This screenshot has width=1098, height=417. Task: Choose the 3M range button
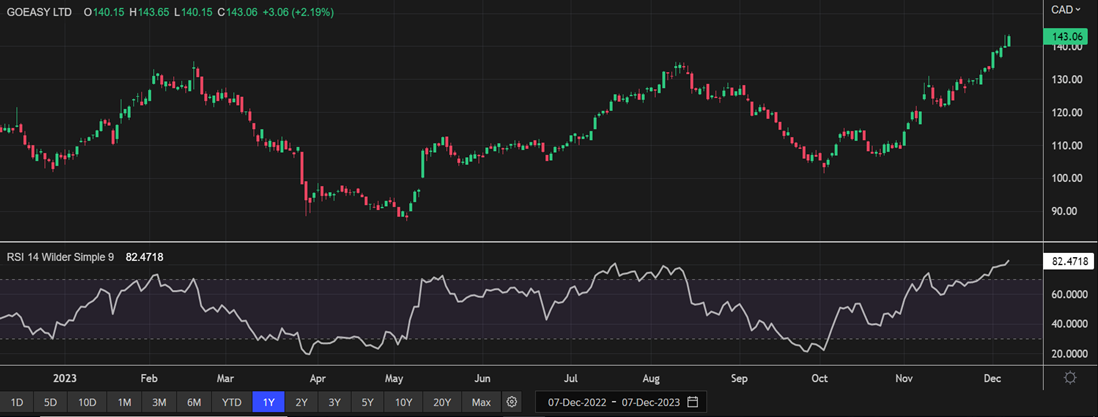(159, 402)
